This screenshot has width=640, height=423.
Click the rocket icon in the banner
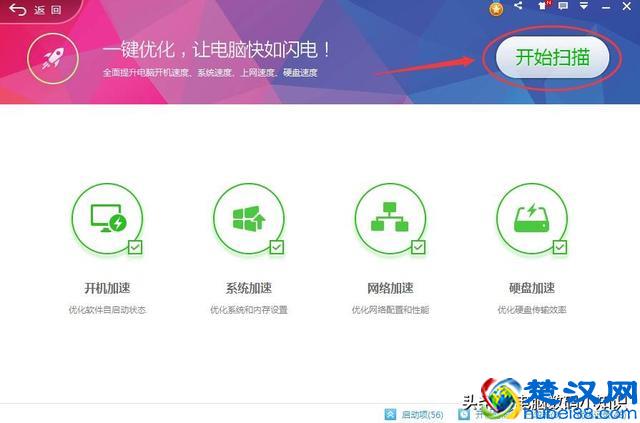point(53,58)
